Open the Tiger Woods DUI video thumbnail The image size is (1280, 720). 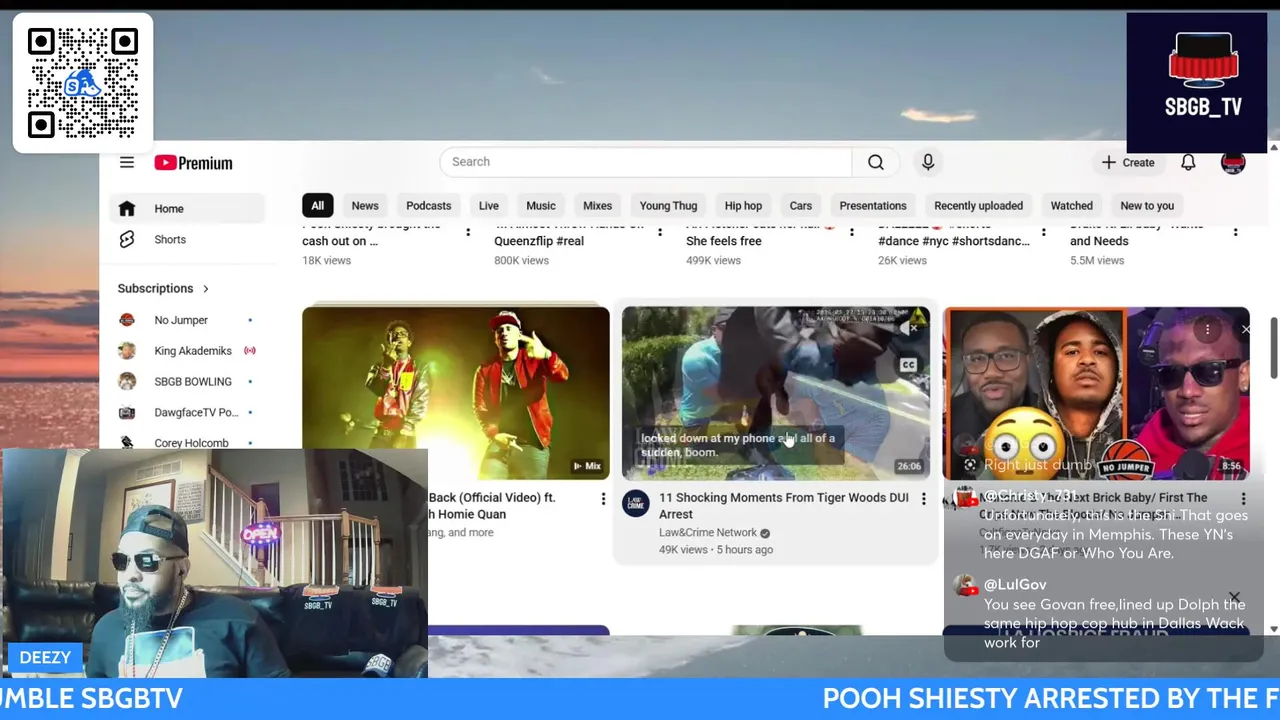776,393
